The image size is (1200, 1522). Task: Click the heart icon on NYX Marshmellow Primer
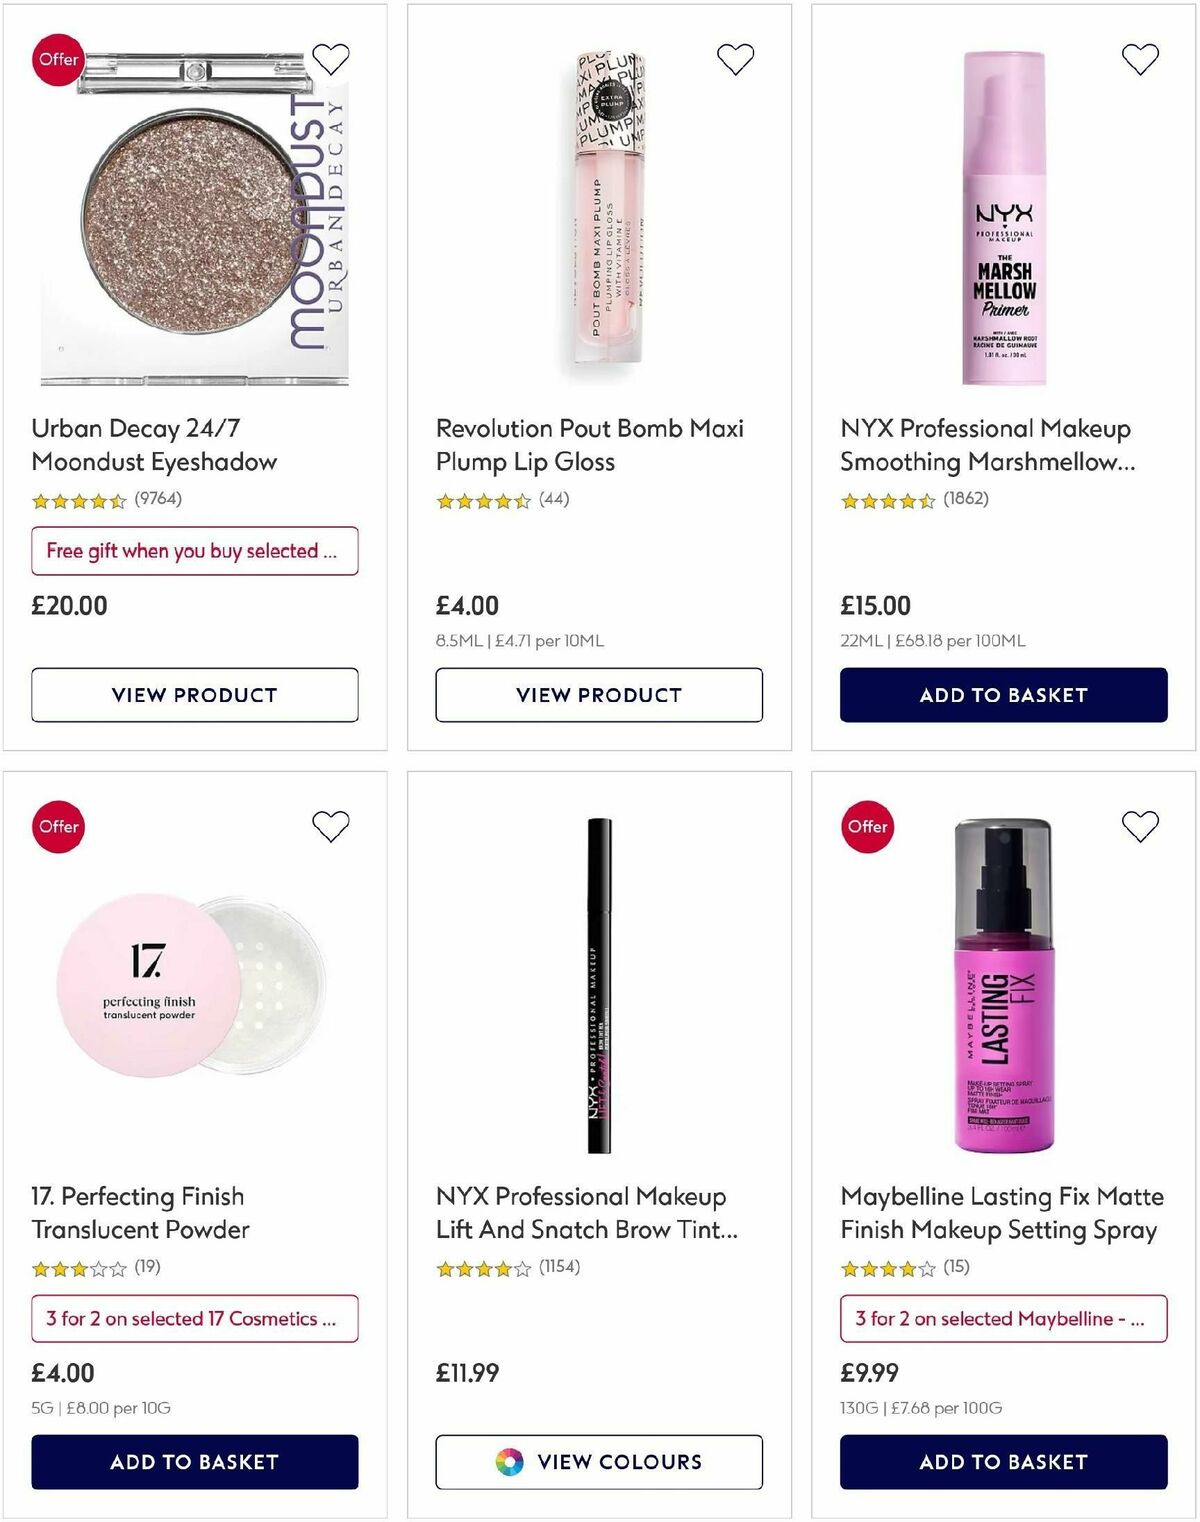click(1140, 60)
